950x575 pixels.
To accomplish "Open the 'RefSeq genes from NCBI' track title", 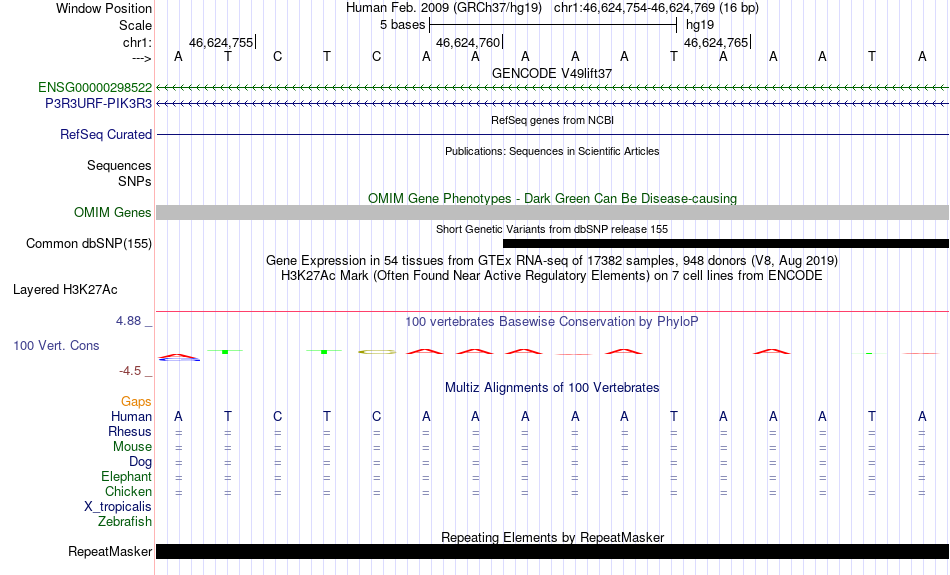I will pos(552,120).
